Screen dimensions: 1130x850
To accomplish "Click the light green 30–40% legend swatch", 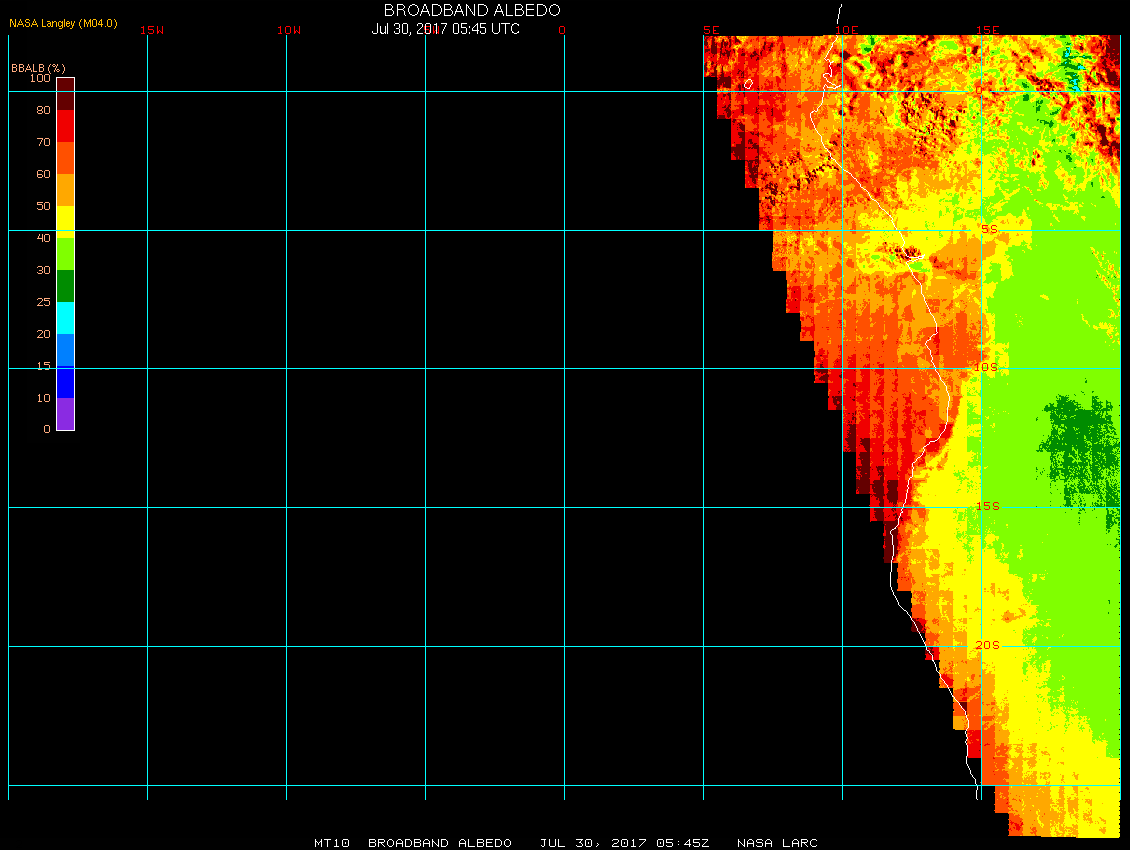I will [x=65, y=253].
